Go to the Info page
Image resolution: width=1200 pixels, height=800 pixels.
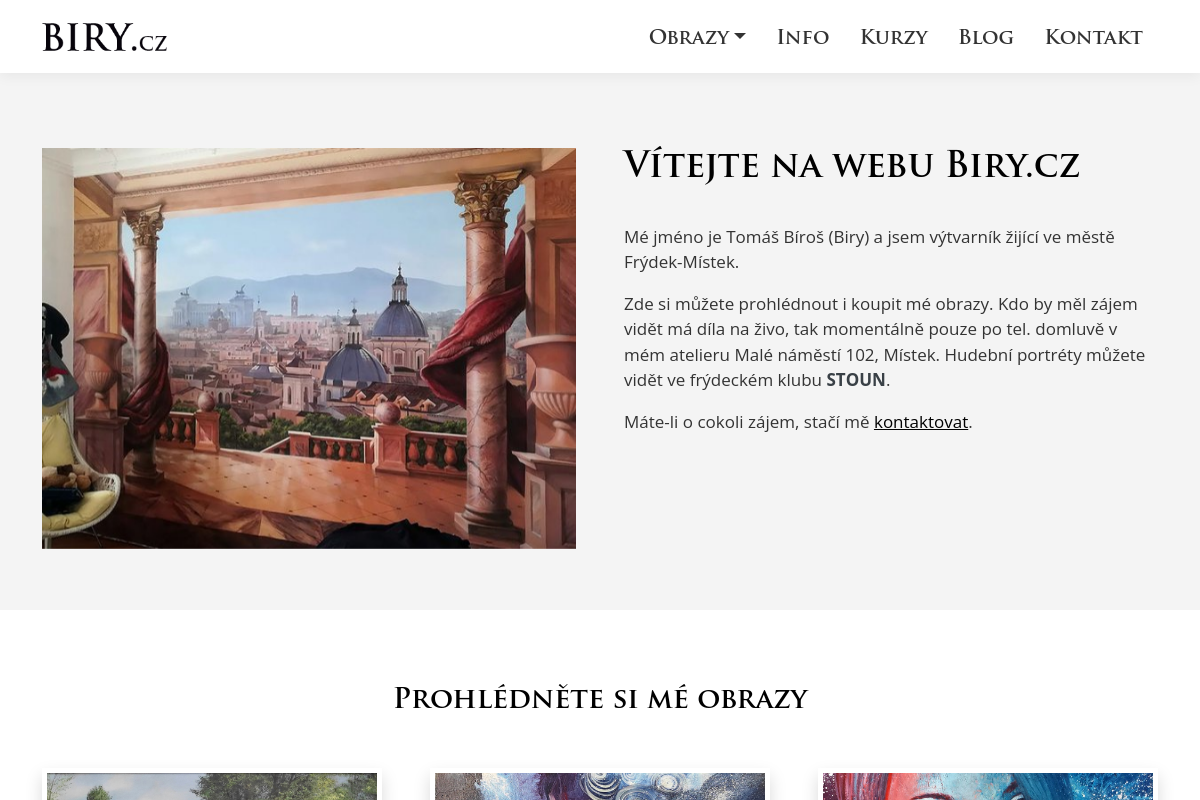(x=803, y=37)
